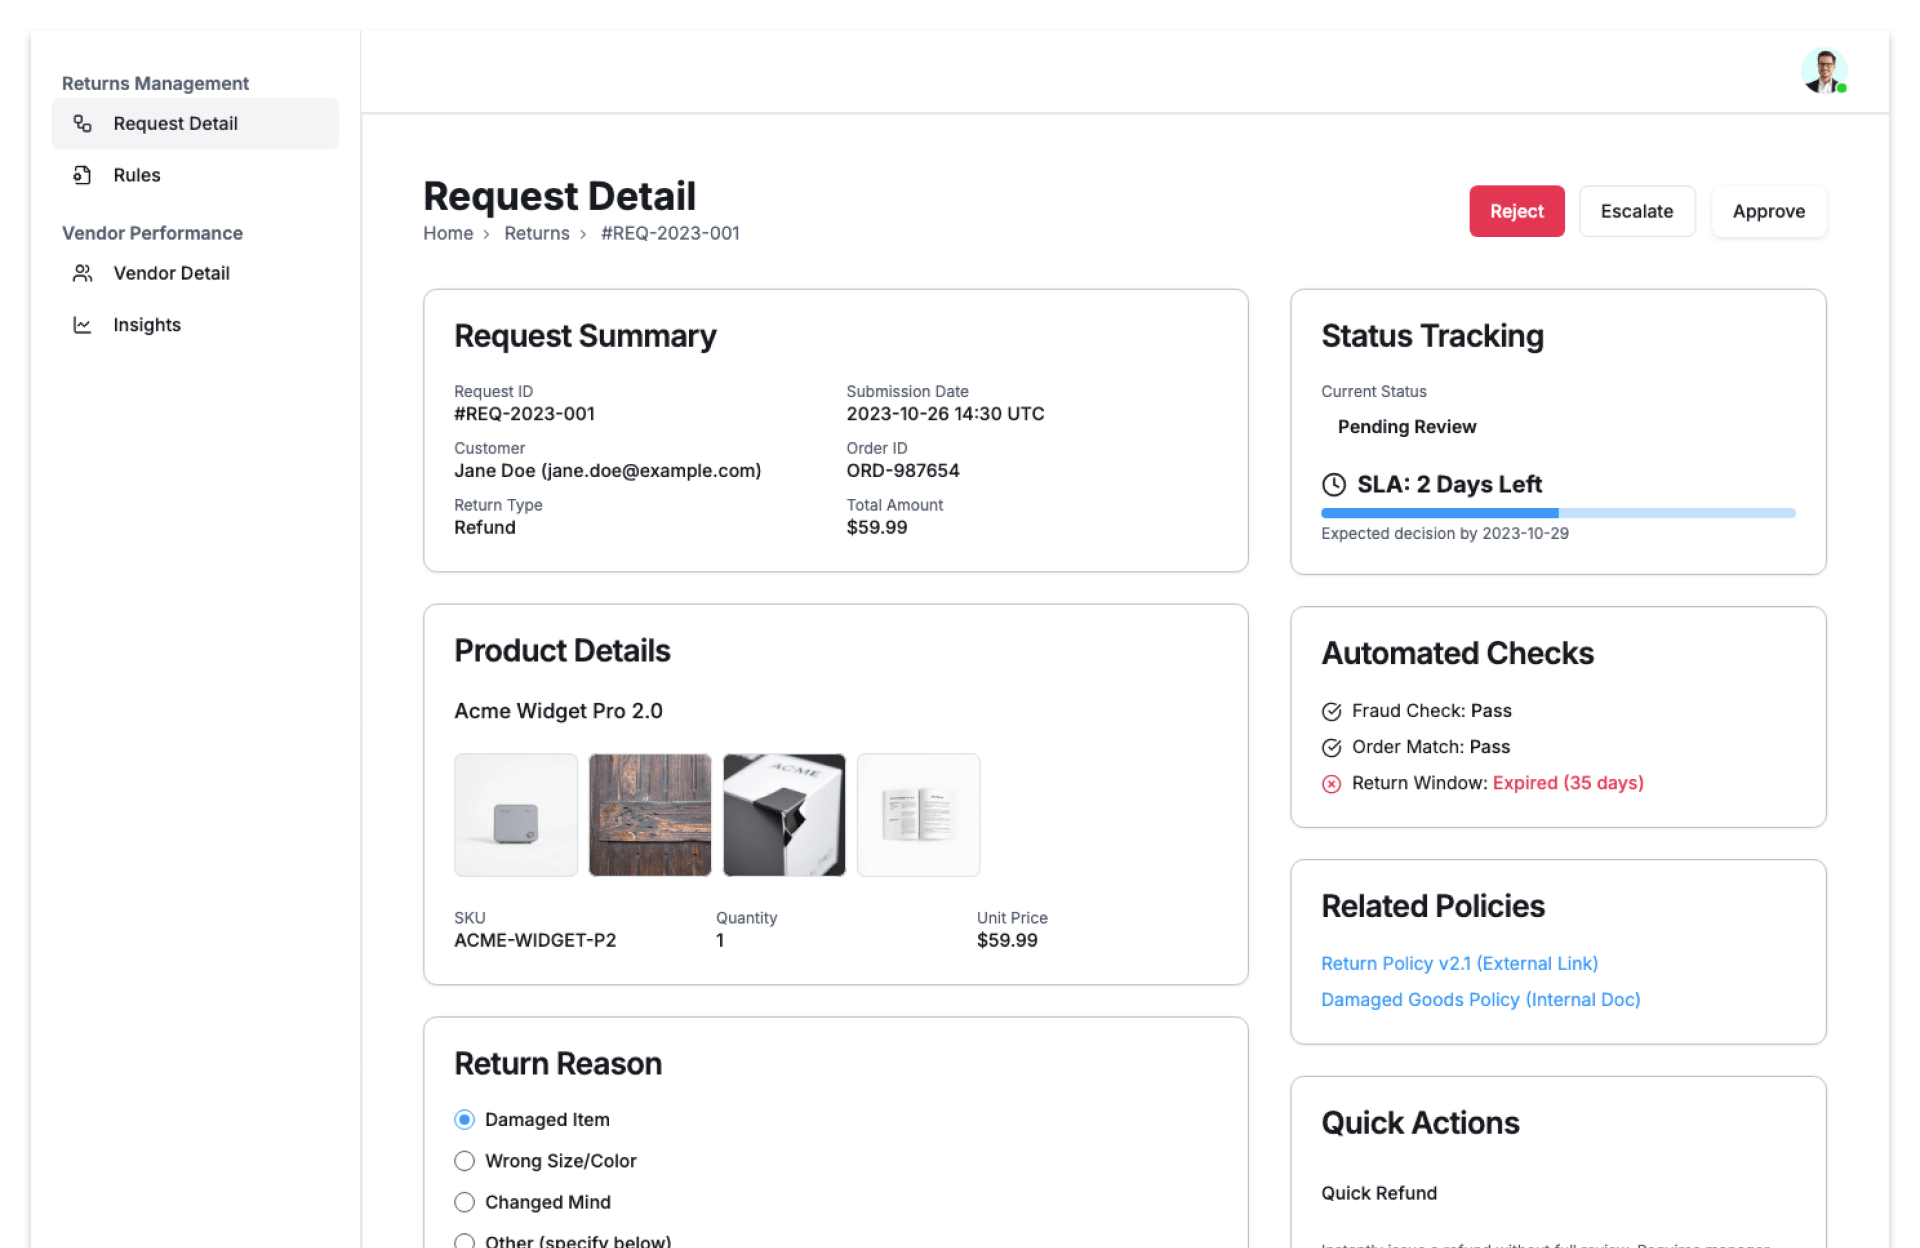Click the Approve button

pos(1768,211)
